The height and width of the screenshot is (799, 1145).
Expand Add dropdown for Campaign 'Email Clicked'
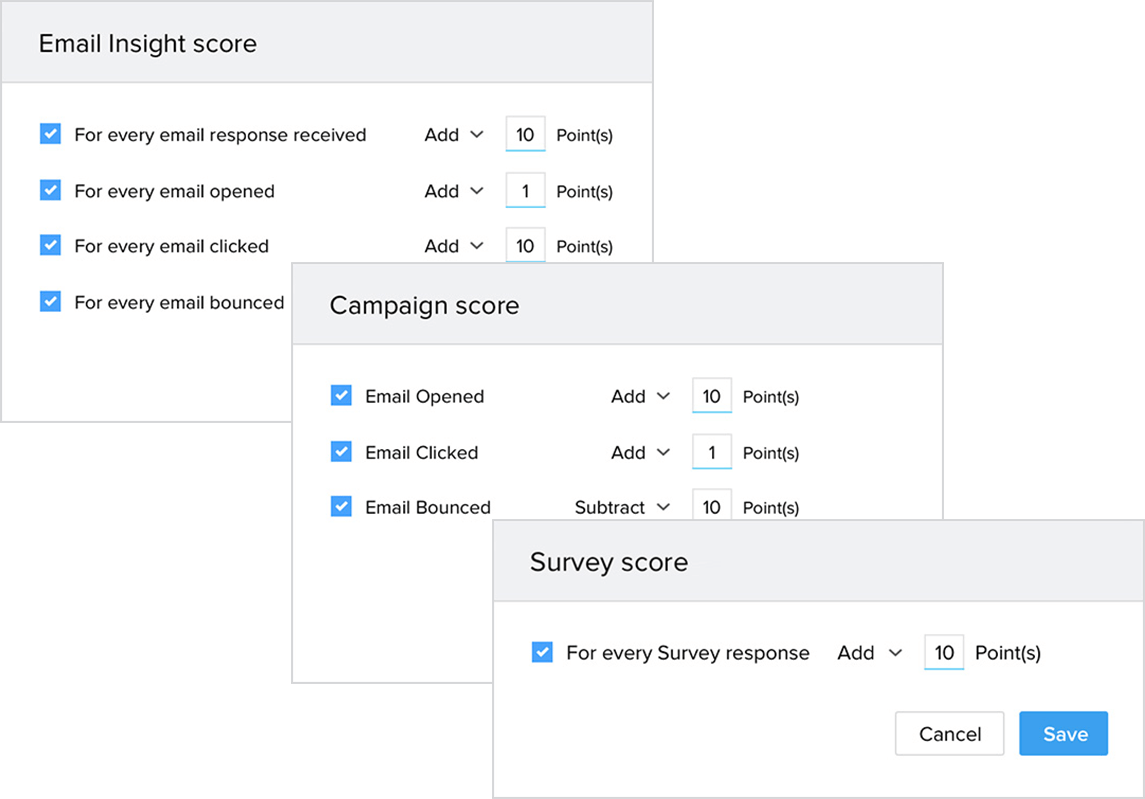(640, 453)
